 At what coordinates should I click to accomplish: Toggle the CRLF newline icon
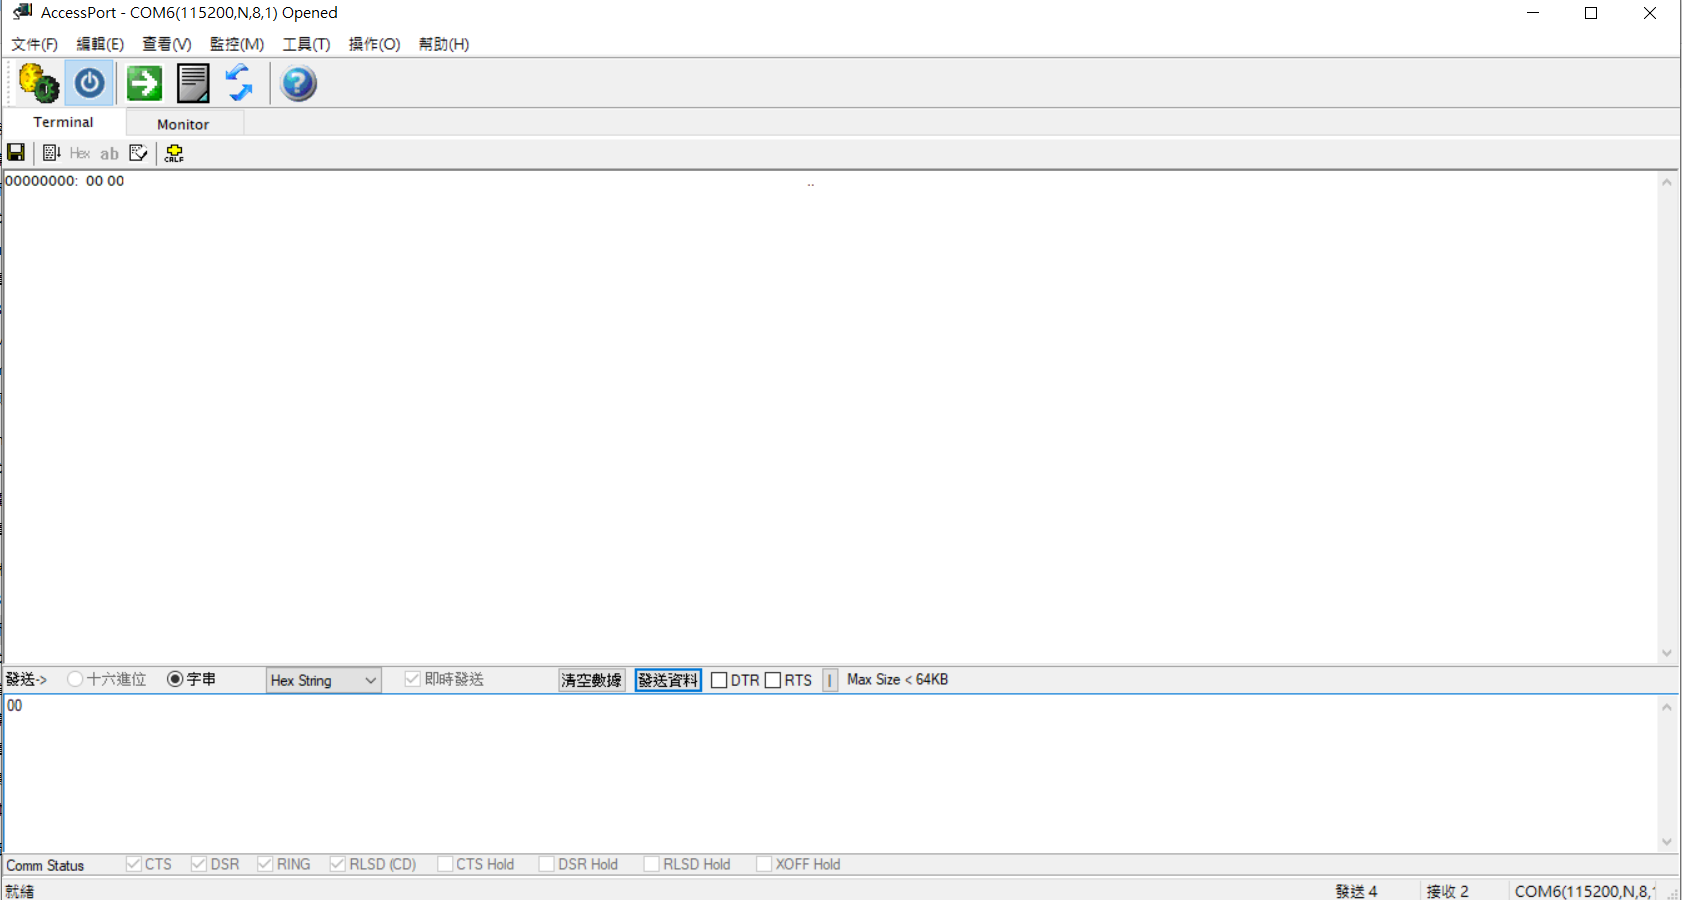174,153
